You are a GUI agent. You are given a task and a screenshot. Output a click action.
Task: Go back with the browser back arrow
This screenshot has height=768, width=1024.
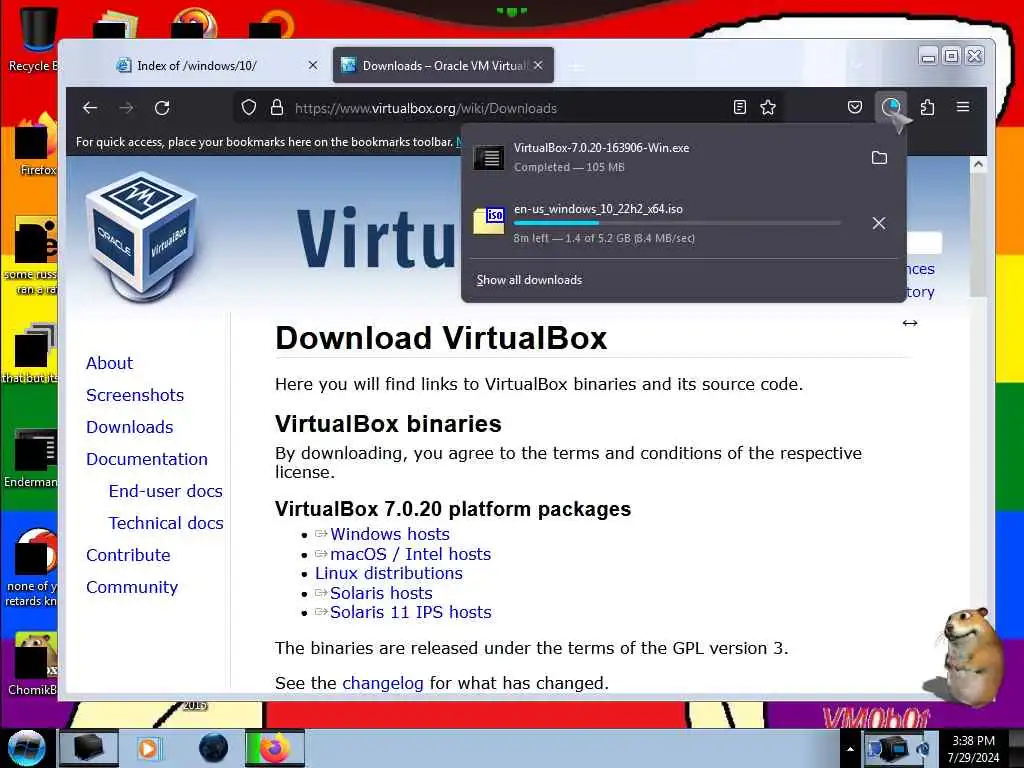(x=90, y=108)
